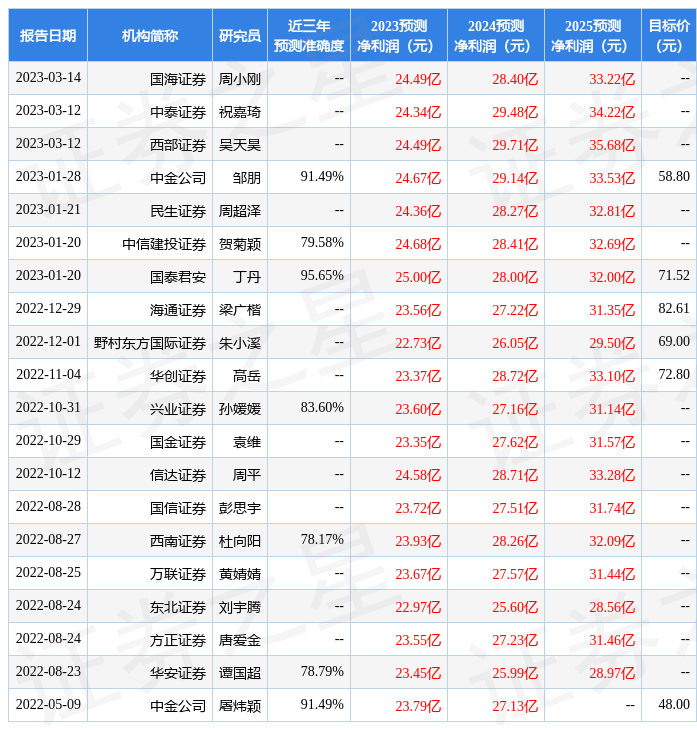Select the date cell 2023-01-28

(x=48, y=176)
